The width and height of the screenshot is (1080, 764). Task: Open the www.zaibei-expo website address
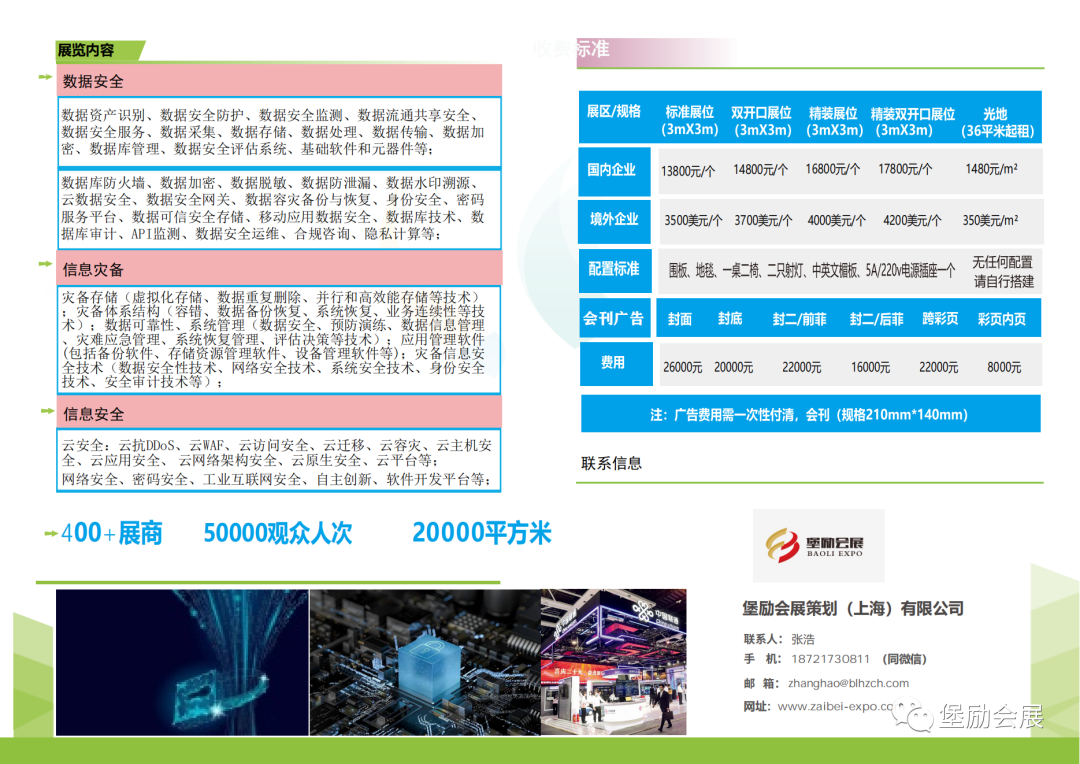[835, 706]
